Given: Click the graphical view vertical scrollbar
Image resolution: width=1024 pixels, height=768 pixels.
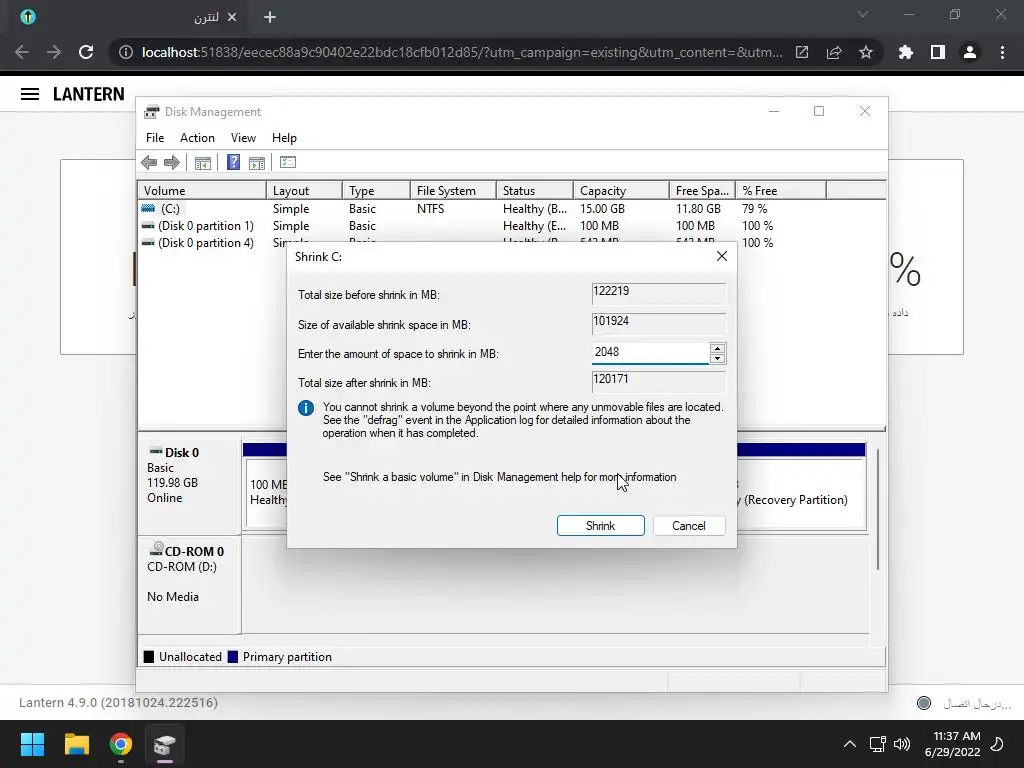Looking at the screenshot, I should [878, 509].
